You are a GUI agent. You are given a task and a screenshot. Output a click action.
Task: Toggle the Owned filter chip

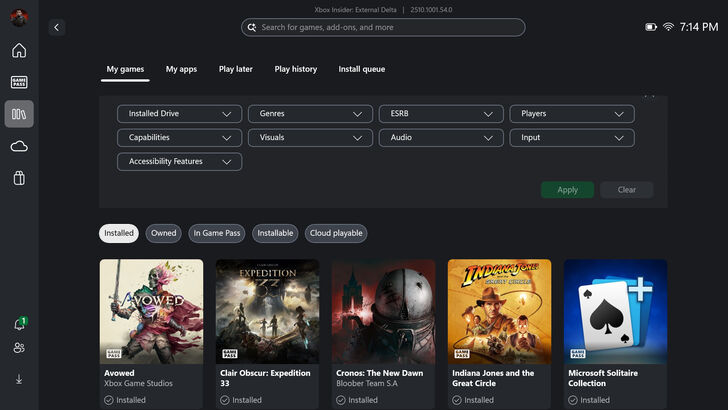pyautogui.click(x=164, y=233)
